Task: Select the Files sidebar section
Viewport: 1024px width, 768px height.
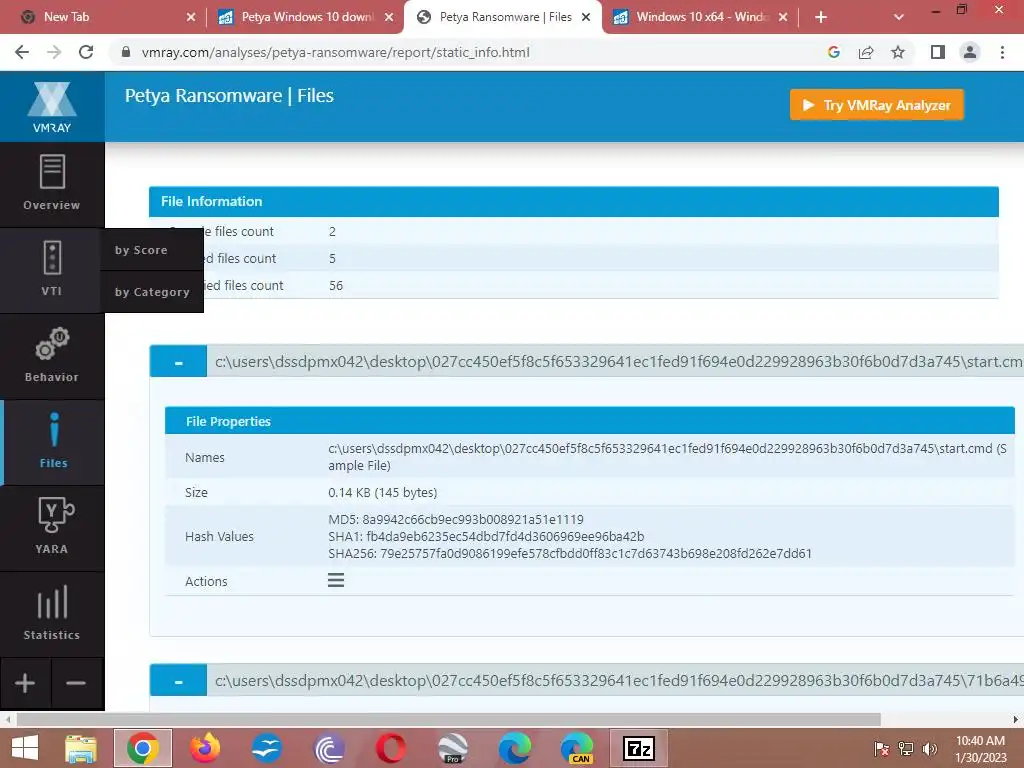Action: pyautogui.click(x=53, y=442)
